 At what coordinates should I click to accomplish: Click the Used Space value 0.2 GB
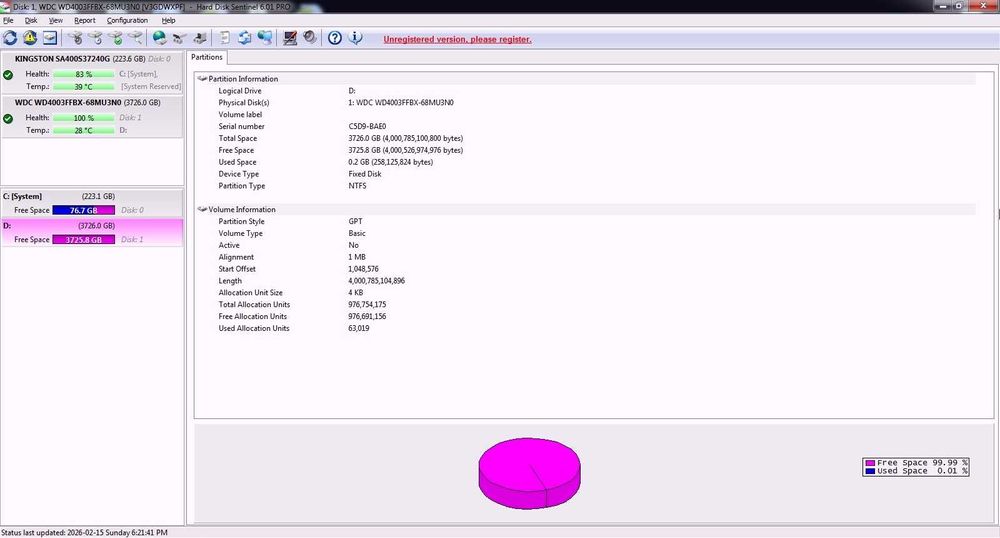click(390, 162)
